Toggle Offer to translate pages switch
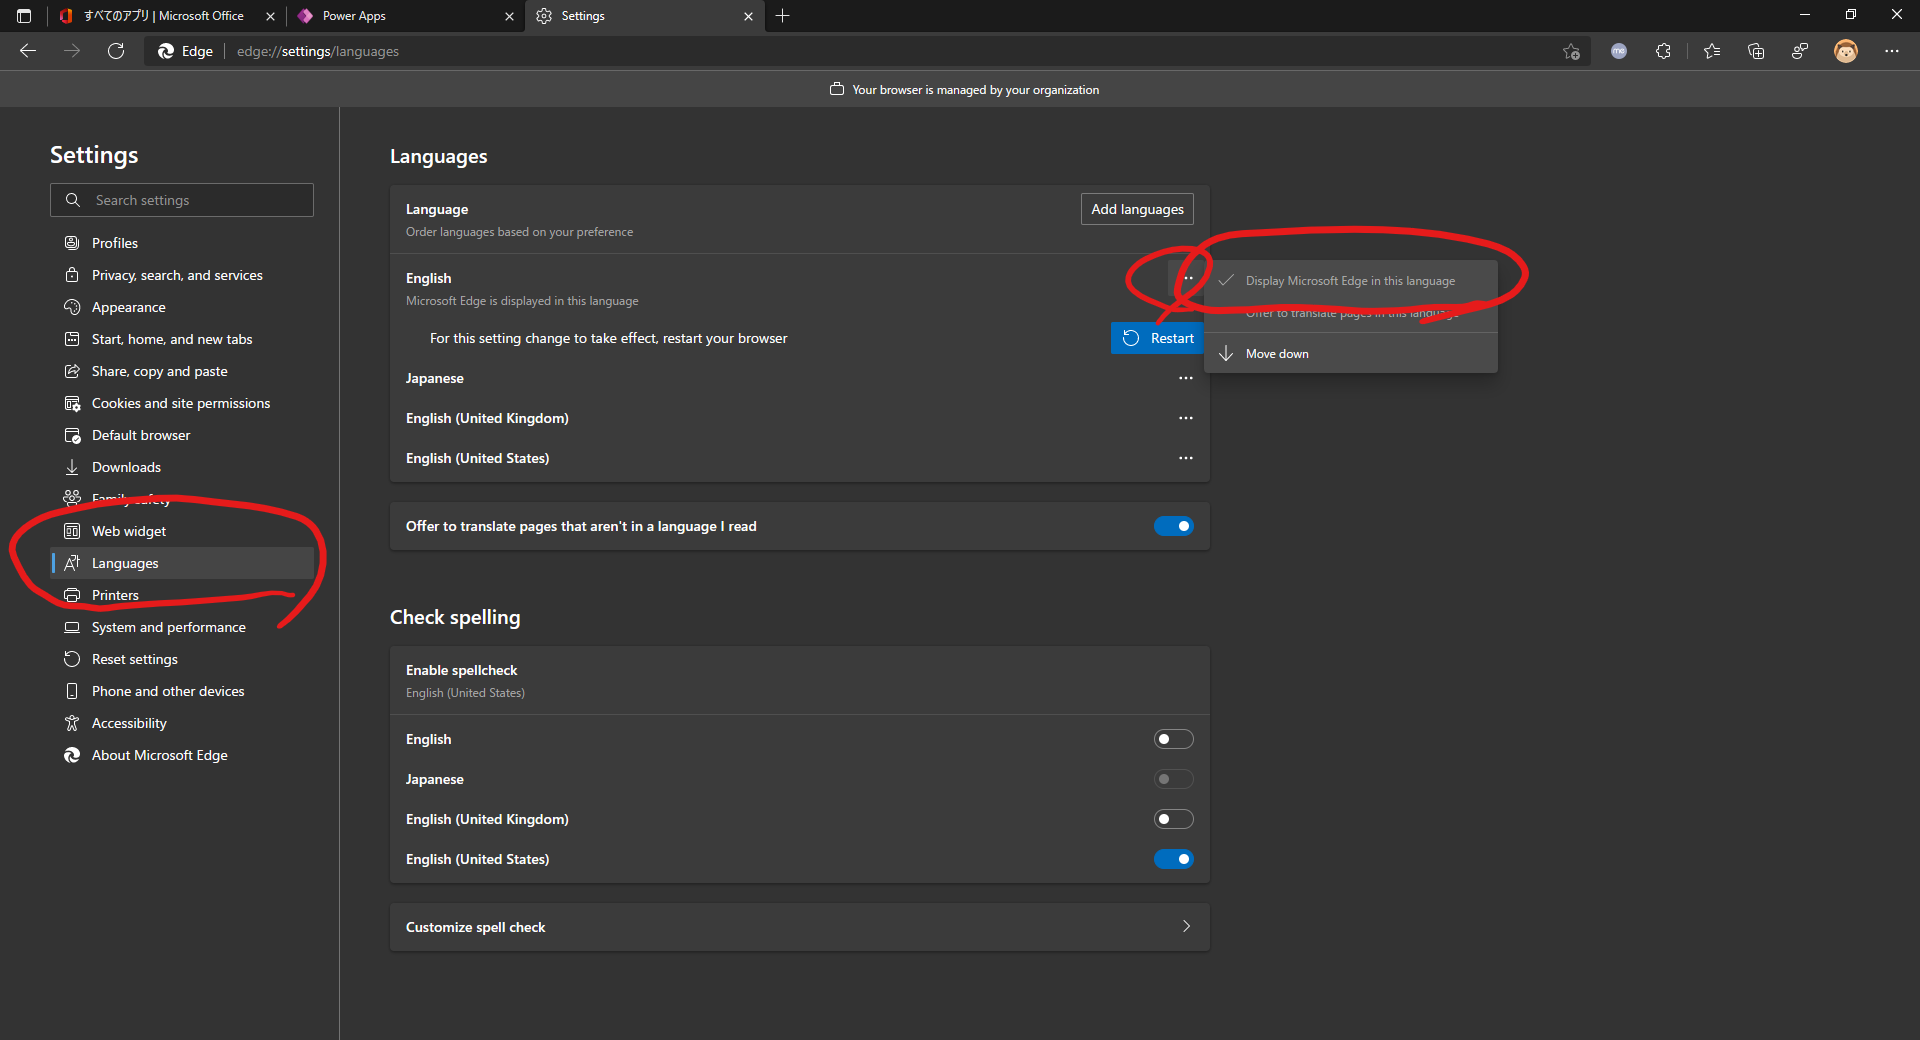 pos(1174,526)
